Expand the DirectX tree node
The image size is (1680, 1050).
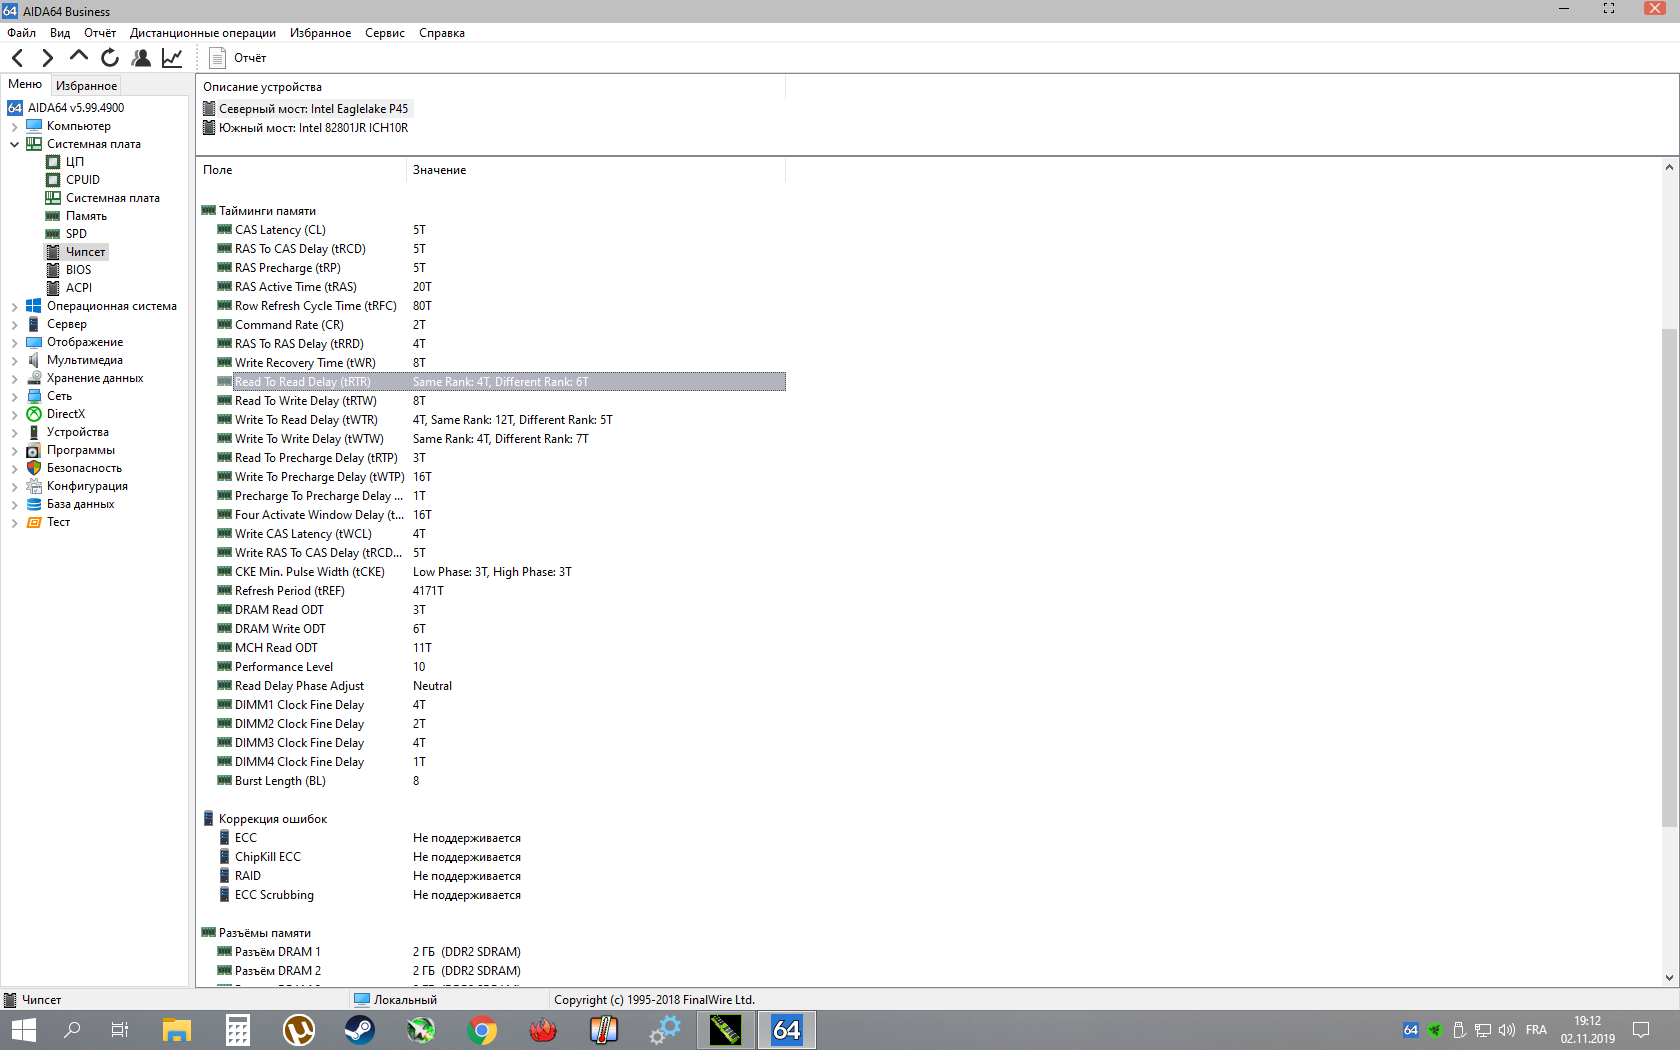pos(15,414)
